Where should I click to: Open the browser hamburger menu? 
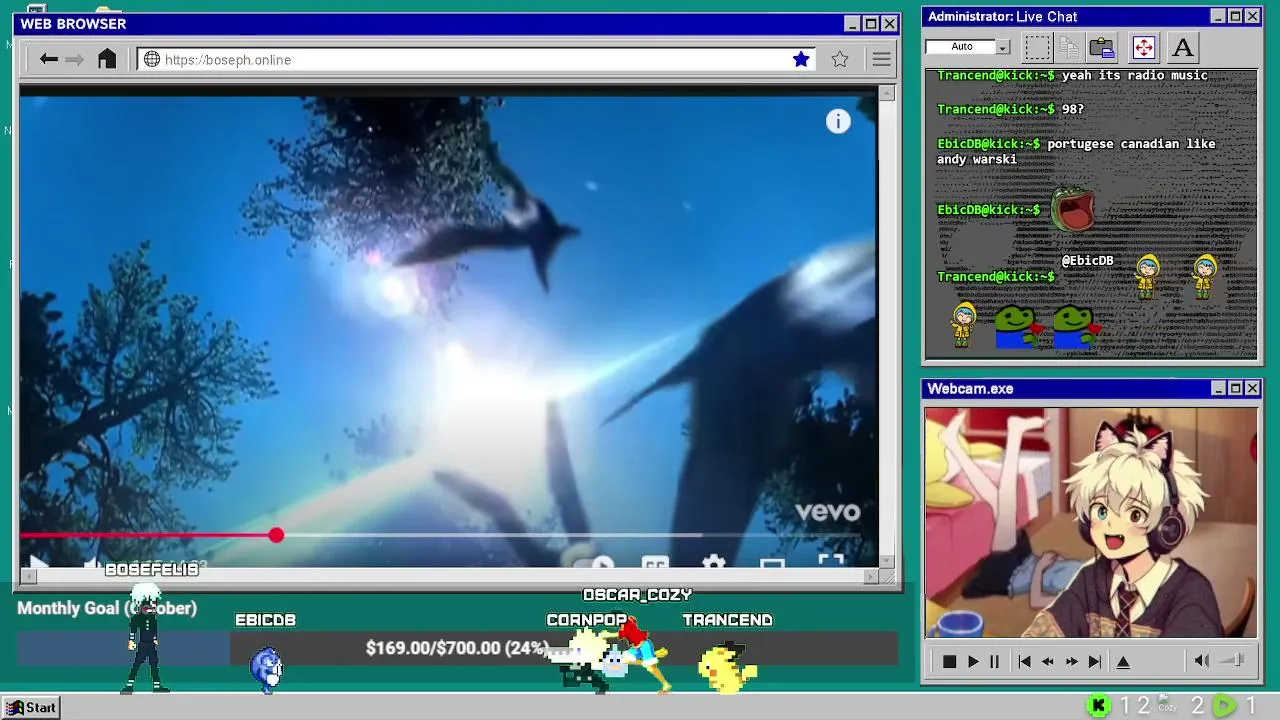coord(881,60)
